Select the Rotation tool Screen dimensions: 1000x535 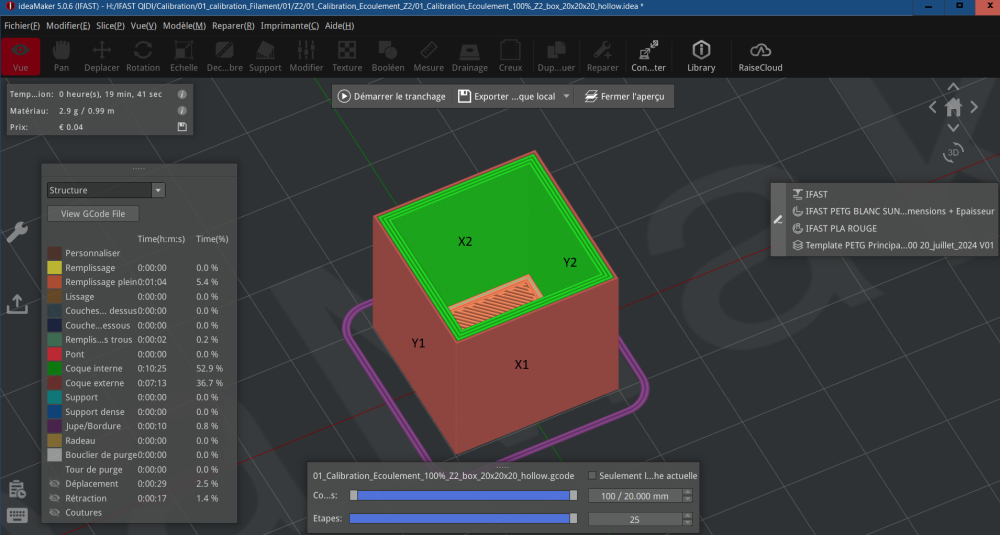[143, 56]
